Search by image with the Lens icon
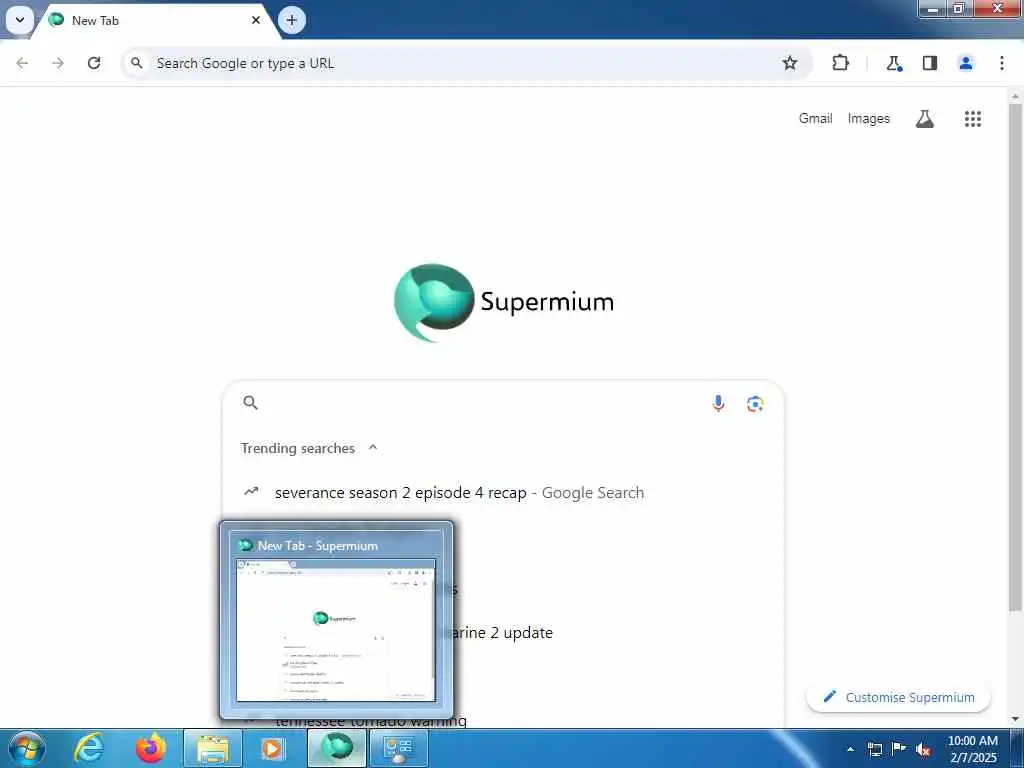Image resolution: width=1024 pixels, height=768 pixels. 755,404
